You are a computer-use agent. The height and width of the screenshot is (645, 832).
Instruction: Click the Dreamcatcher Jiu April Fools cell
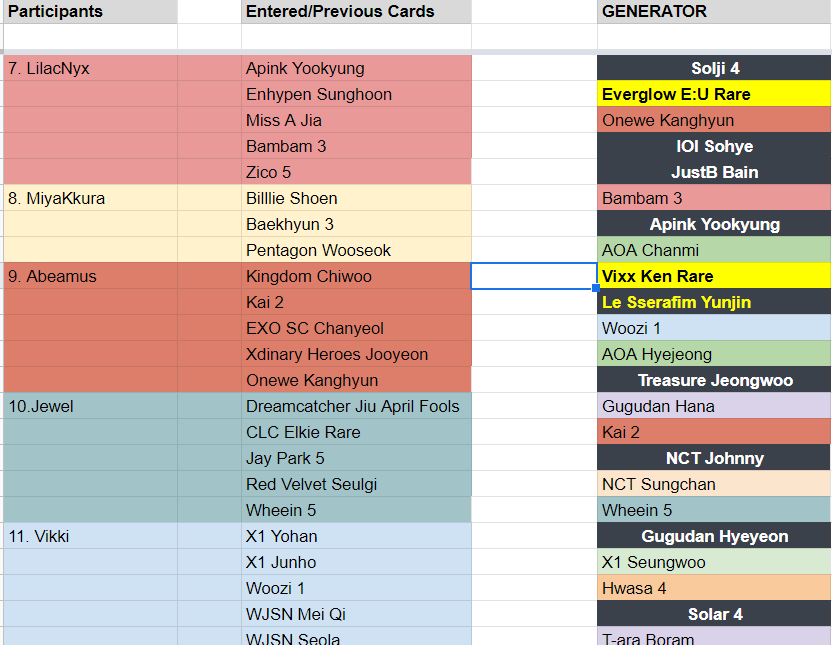tap(356, 406)
